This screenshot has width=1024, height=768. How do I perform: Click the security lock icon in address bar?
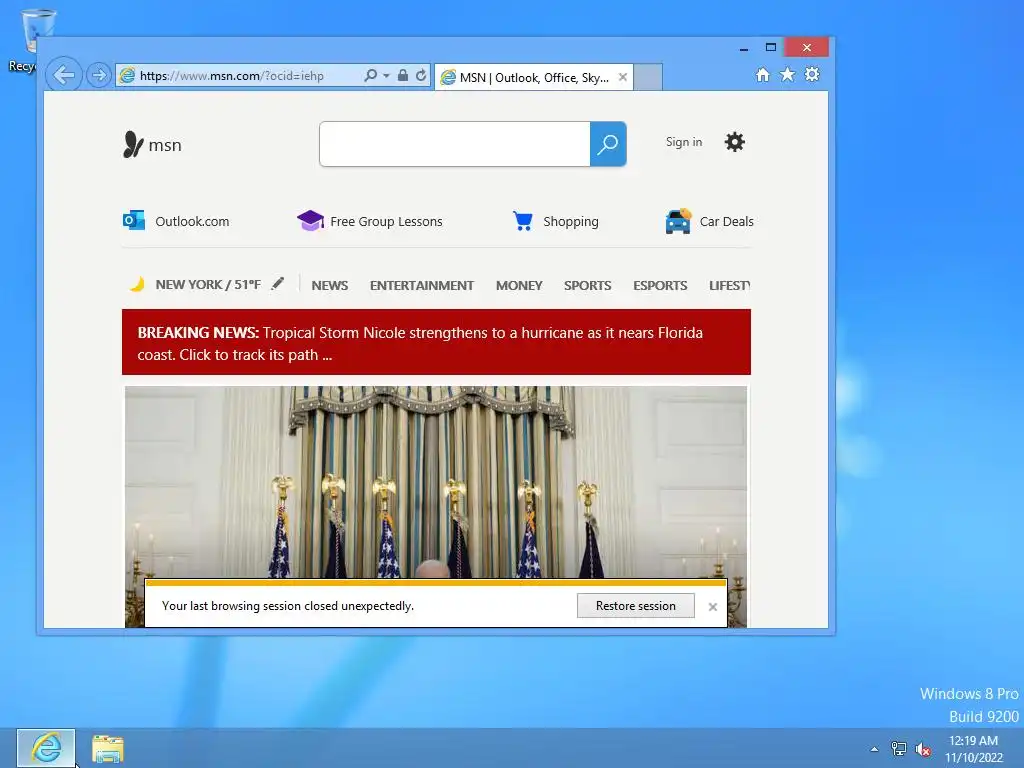403,75
